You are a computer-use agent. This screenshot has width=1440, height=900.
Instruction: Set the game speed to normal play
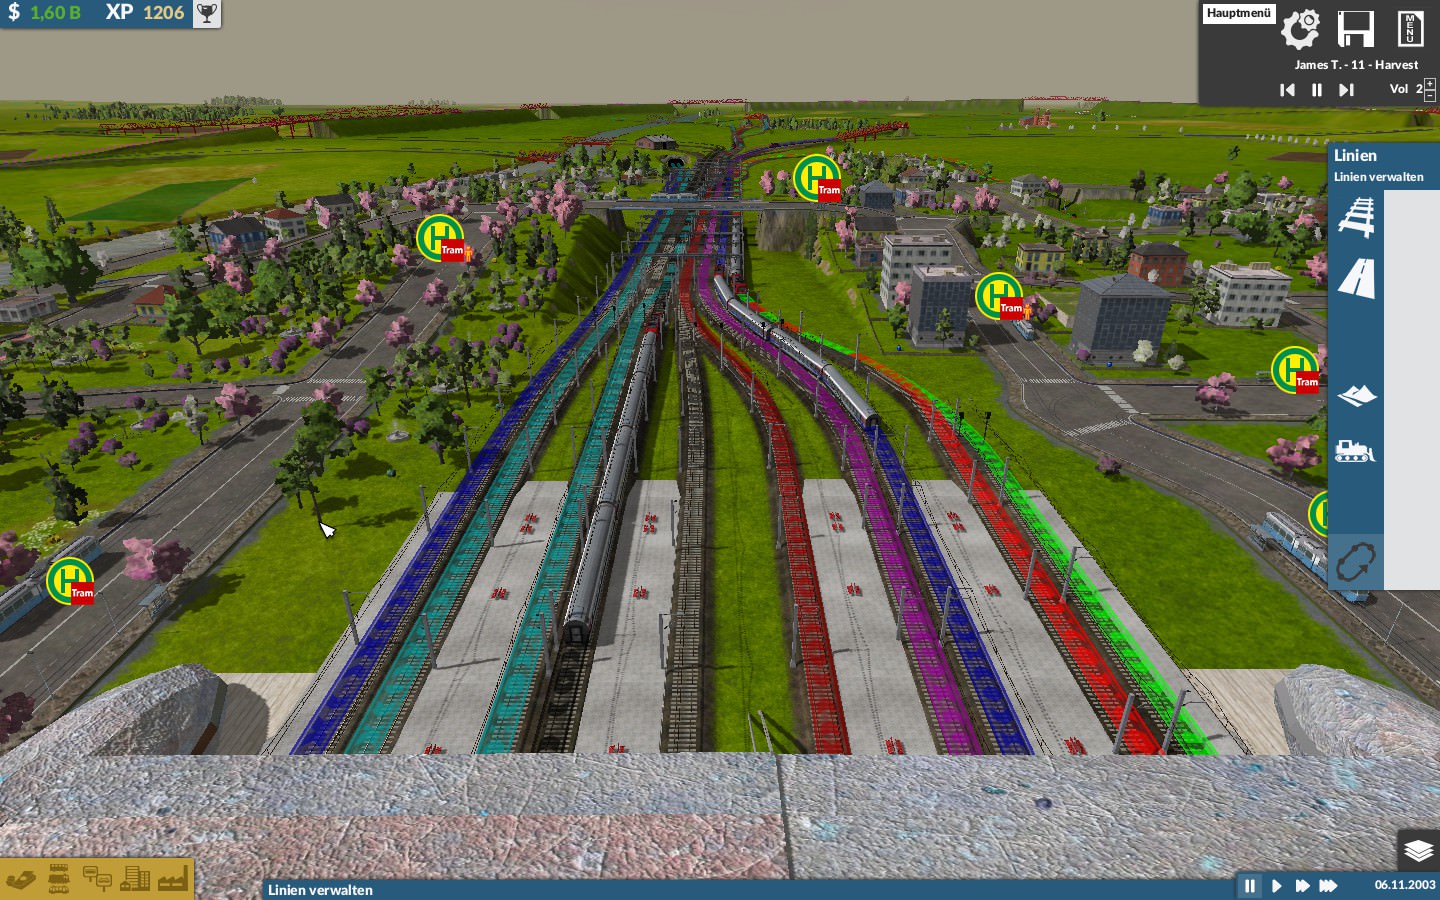coord(1276,886)
